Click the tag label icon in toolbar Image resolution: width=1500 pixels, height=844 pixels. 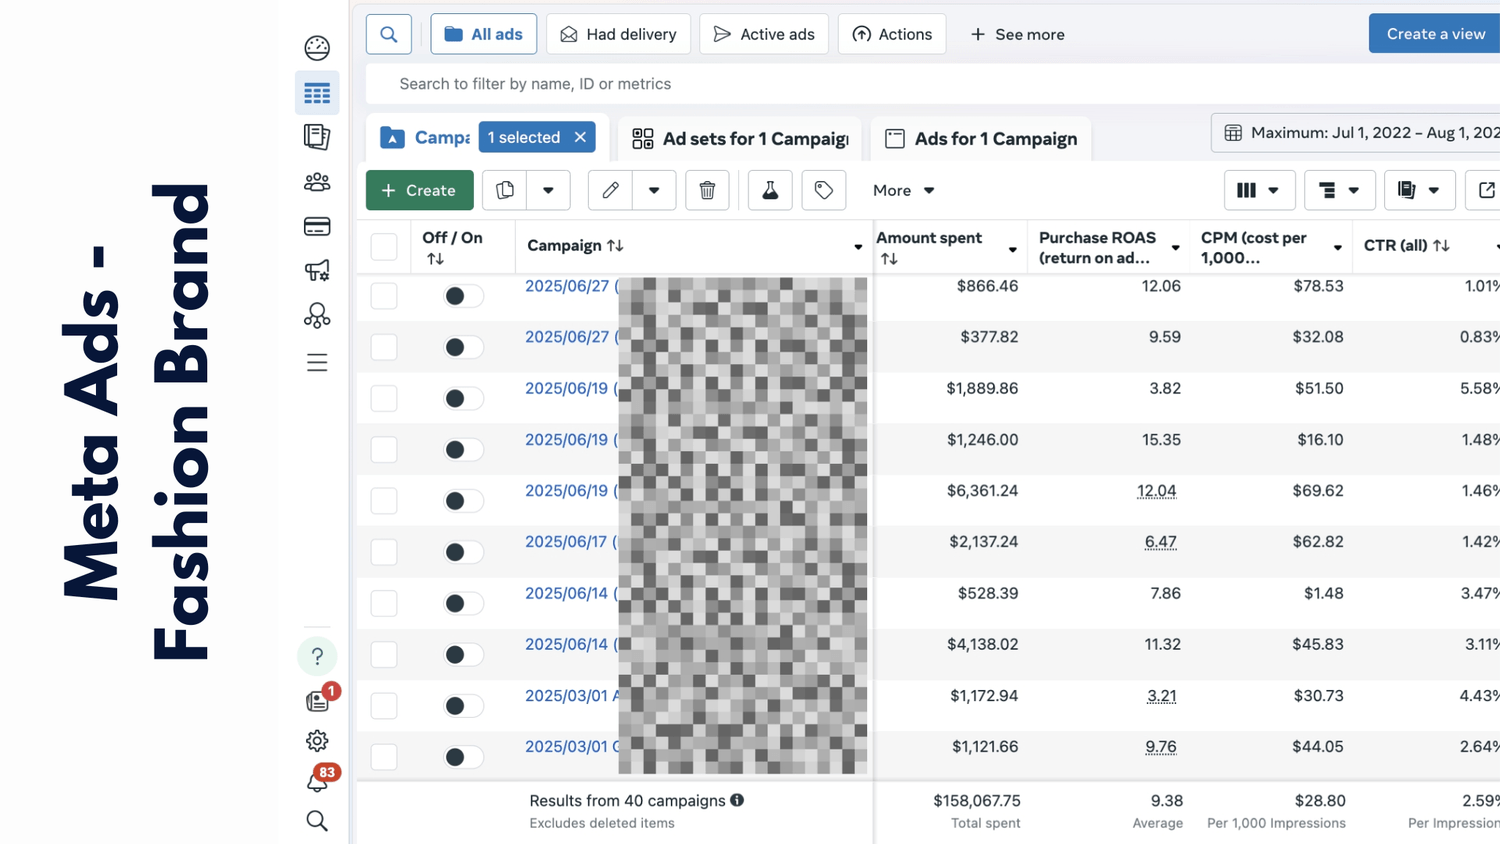[823, 190]
